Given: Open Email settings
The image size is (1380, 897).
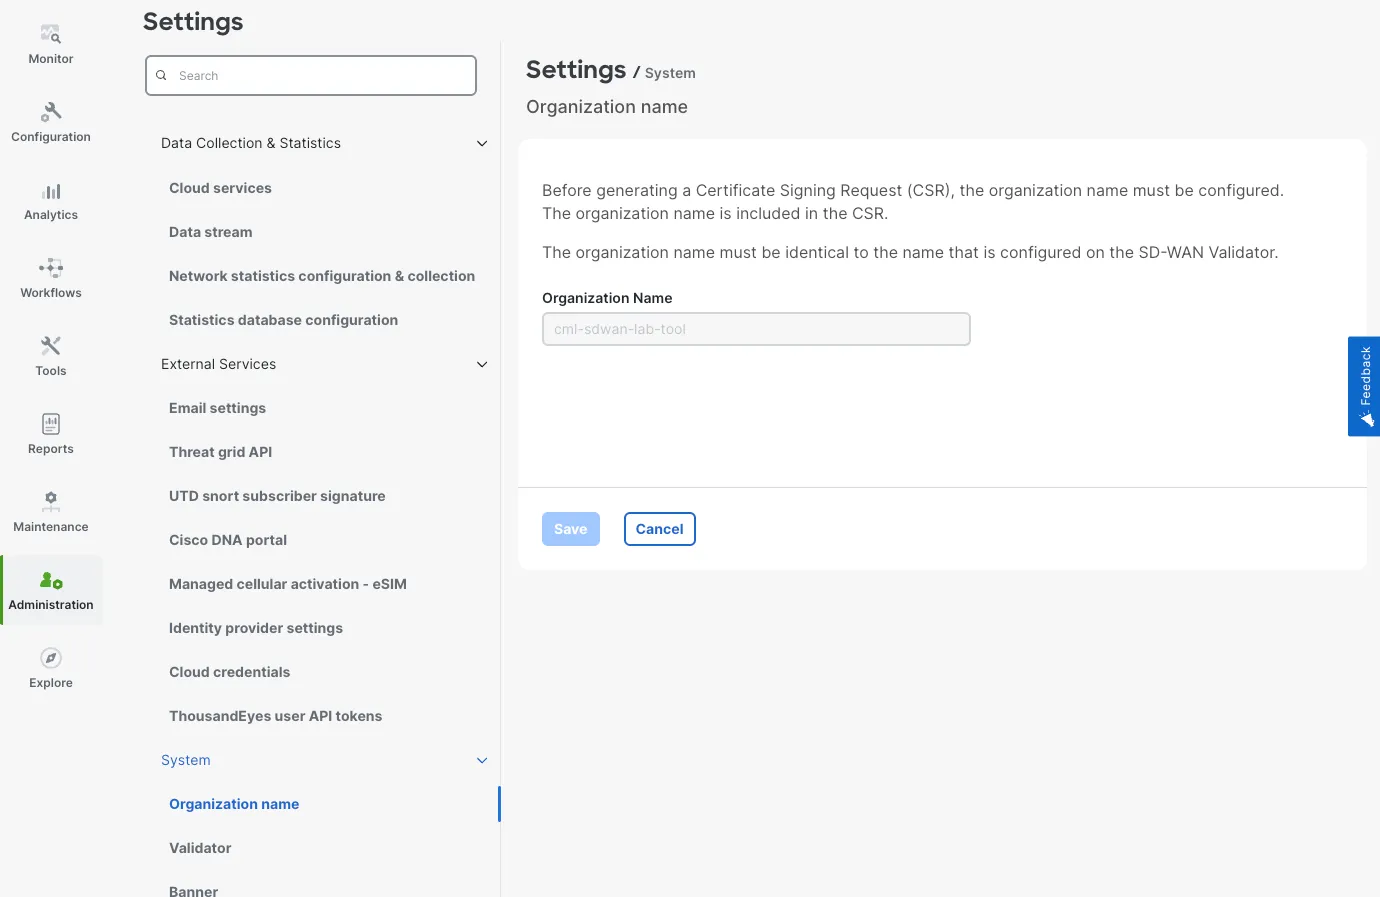Looking at the screenshot, I should [x=217, y=408].
